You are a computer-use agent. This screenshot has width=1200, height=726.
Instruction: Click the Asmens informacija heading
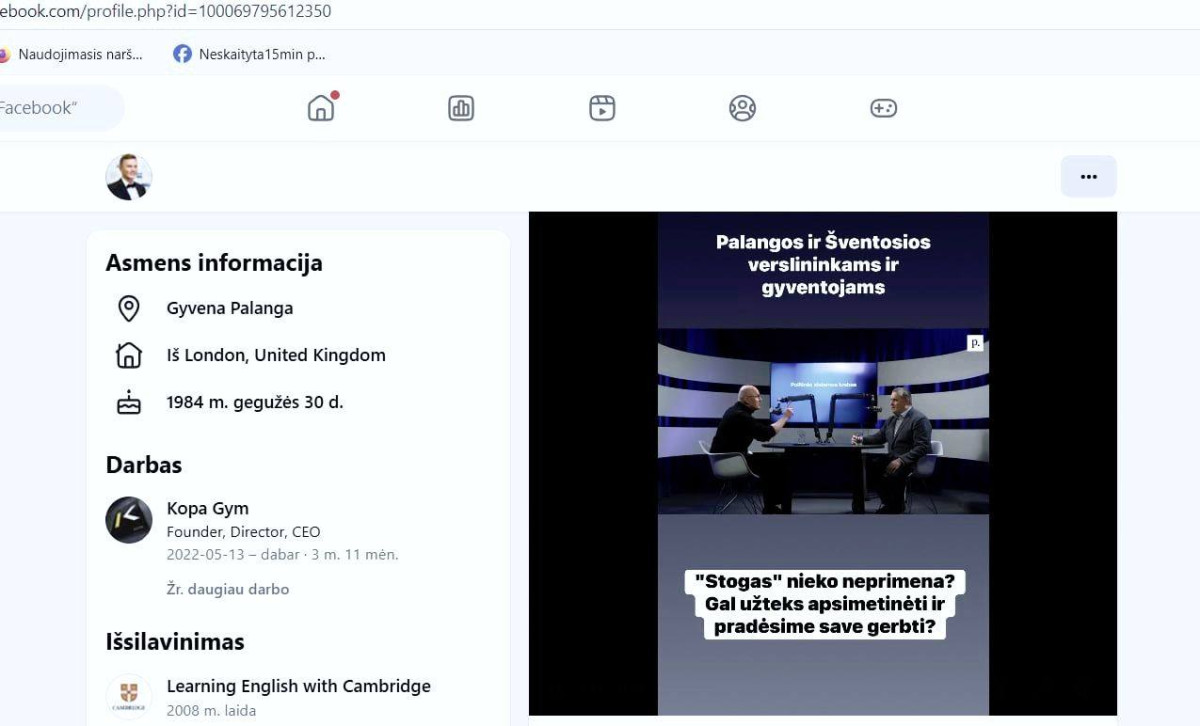pos(214,263)
